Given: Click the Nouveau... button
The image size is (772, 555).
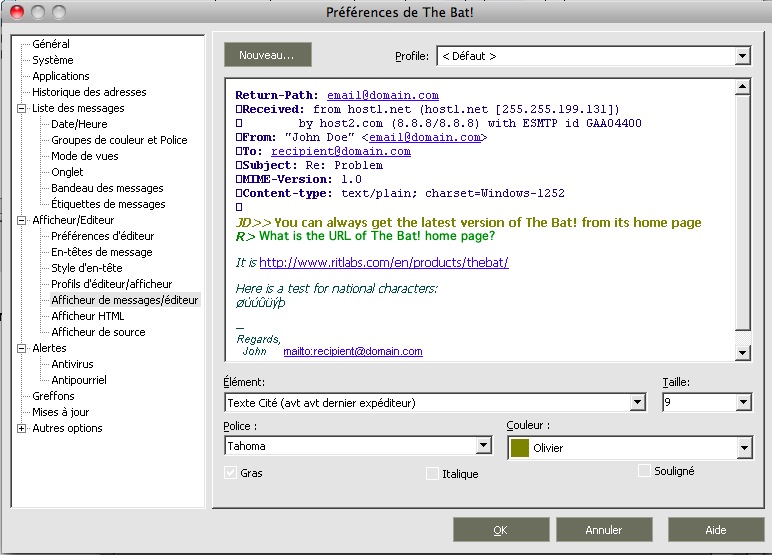Looking at the screenshot, I should point(267,54).
